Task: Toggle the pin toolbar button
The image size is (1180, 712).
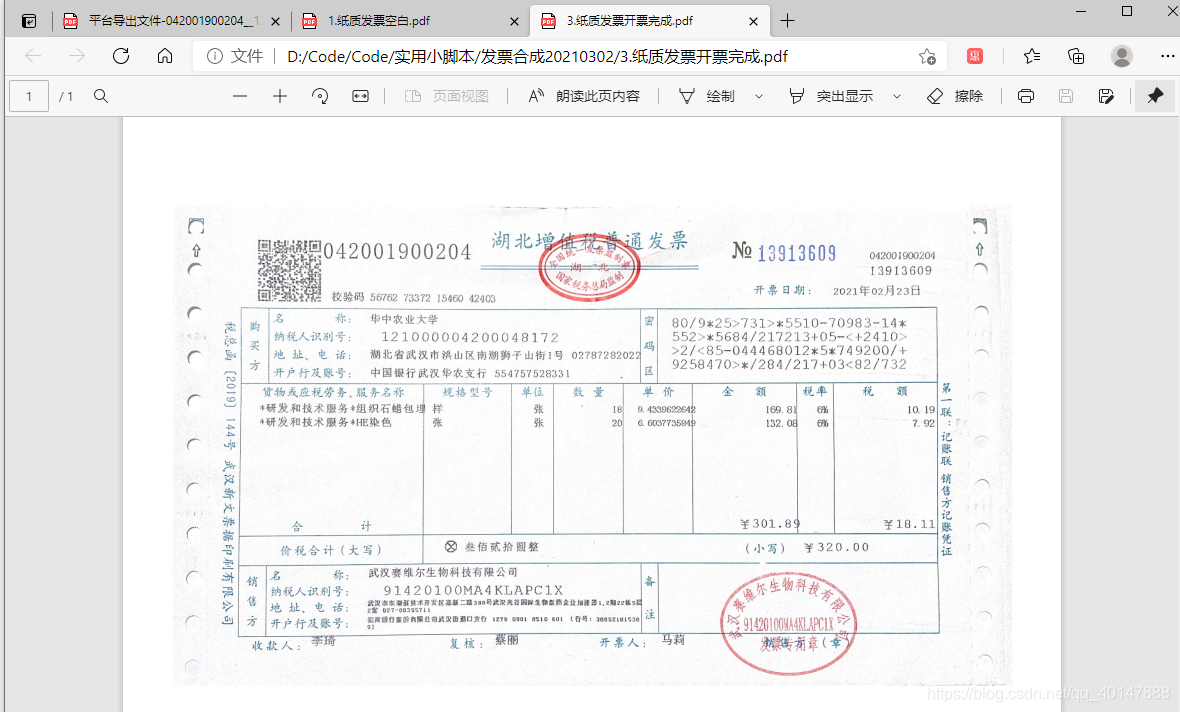Action: [1155, 96]
